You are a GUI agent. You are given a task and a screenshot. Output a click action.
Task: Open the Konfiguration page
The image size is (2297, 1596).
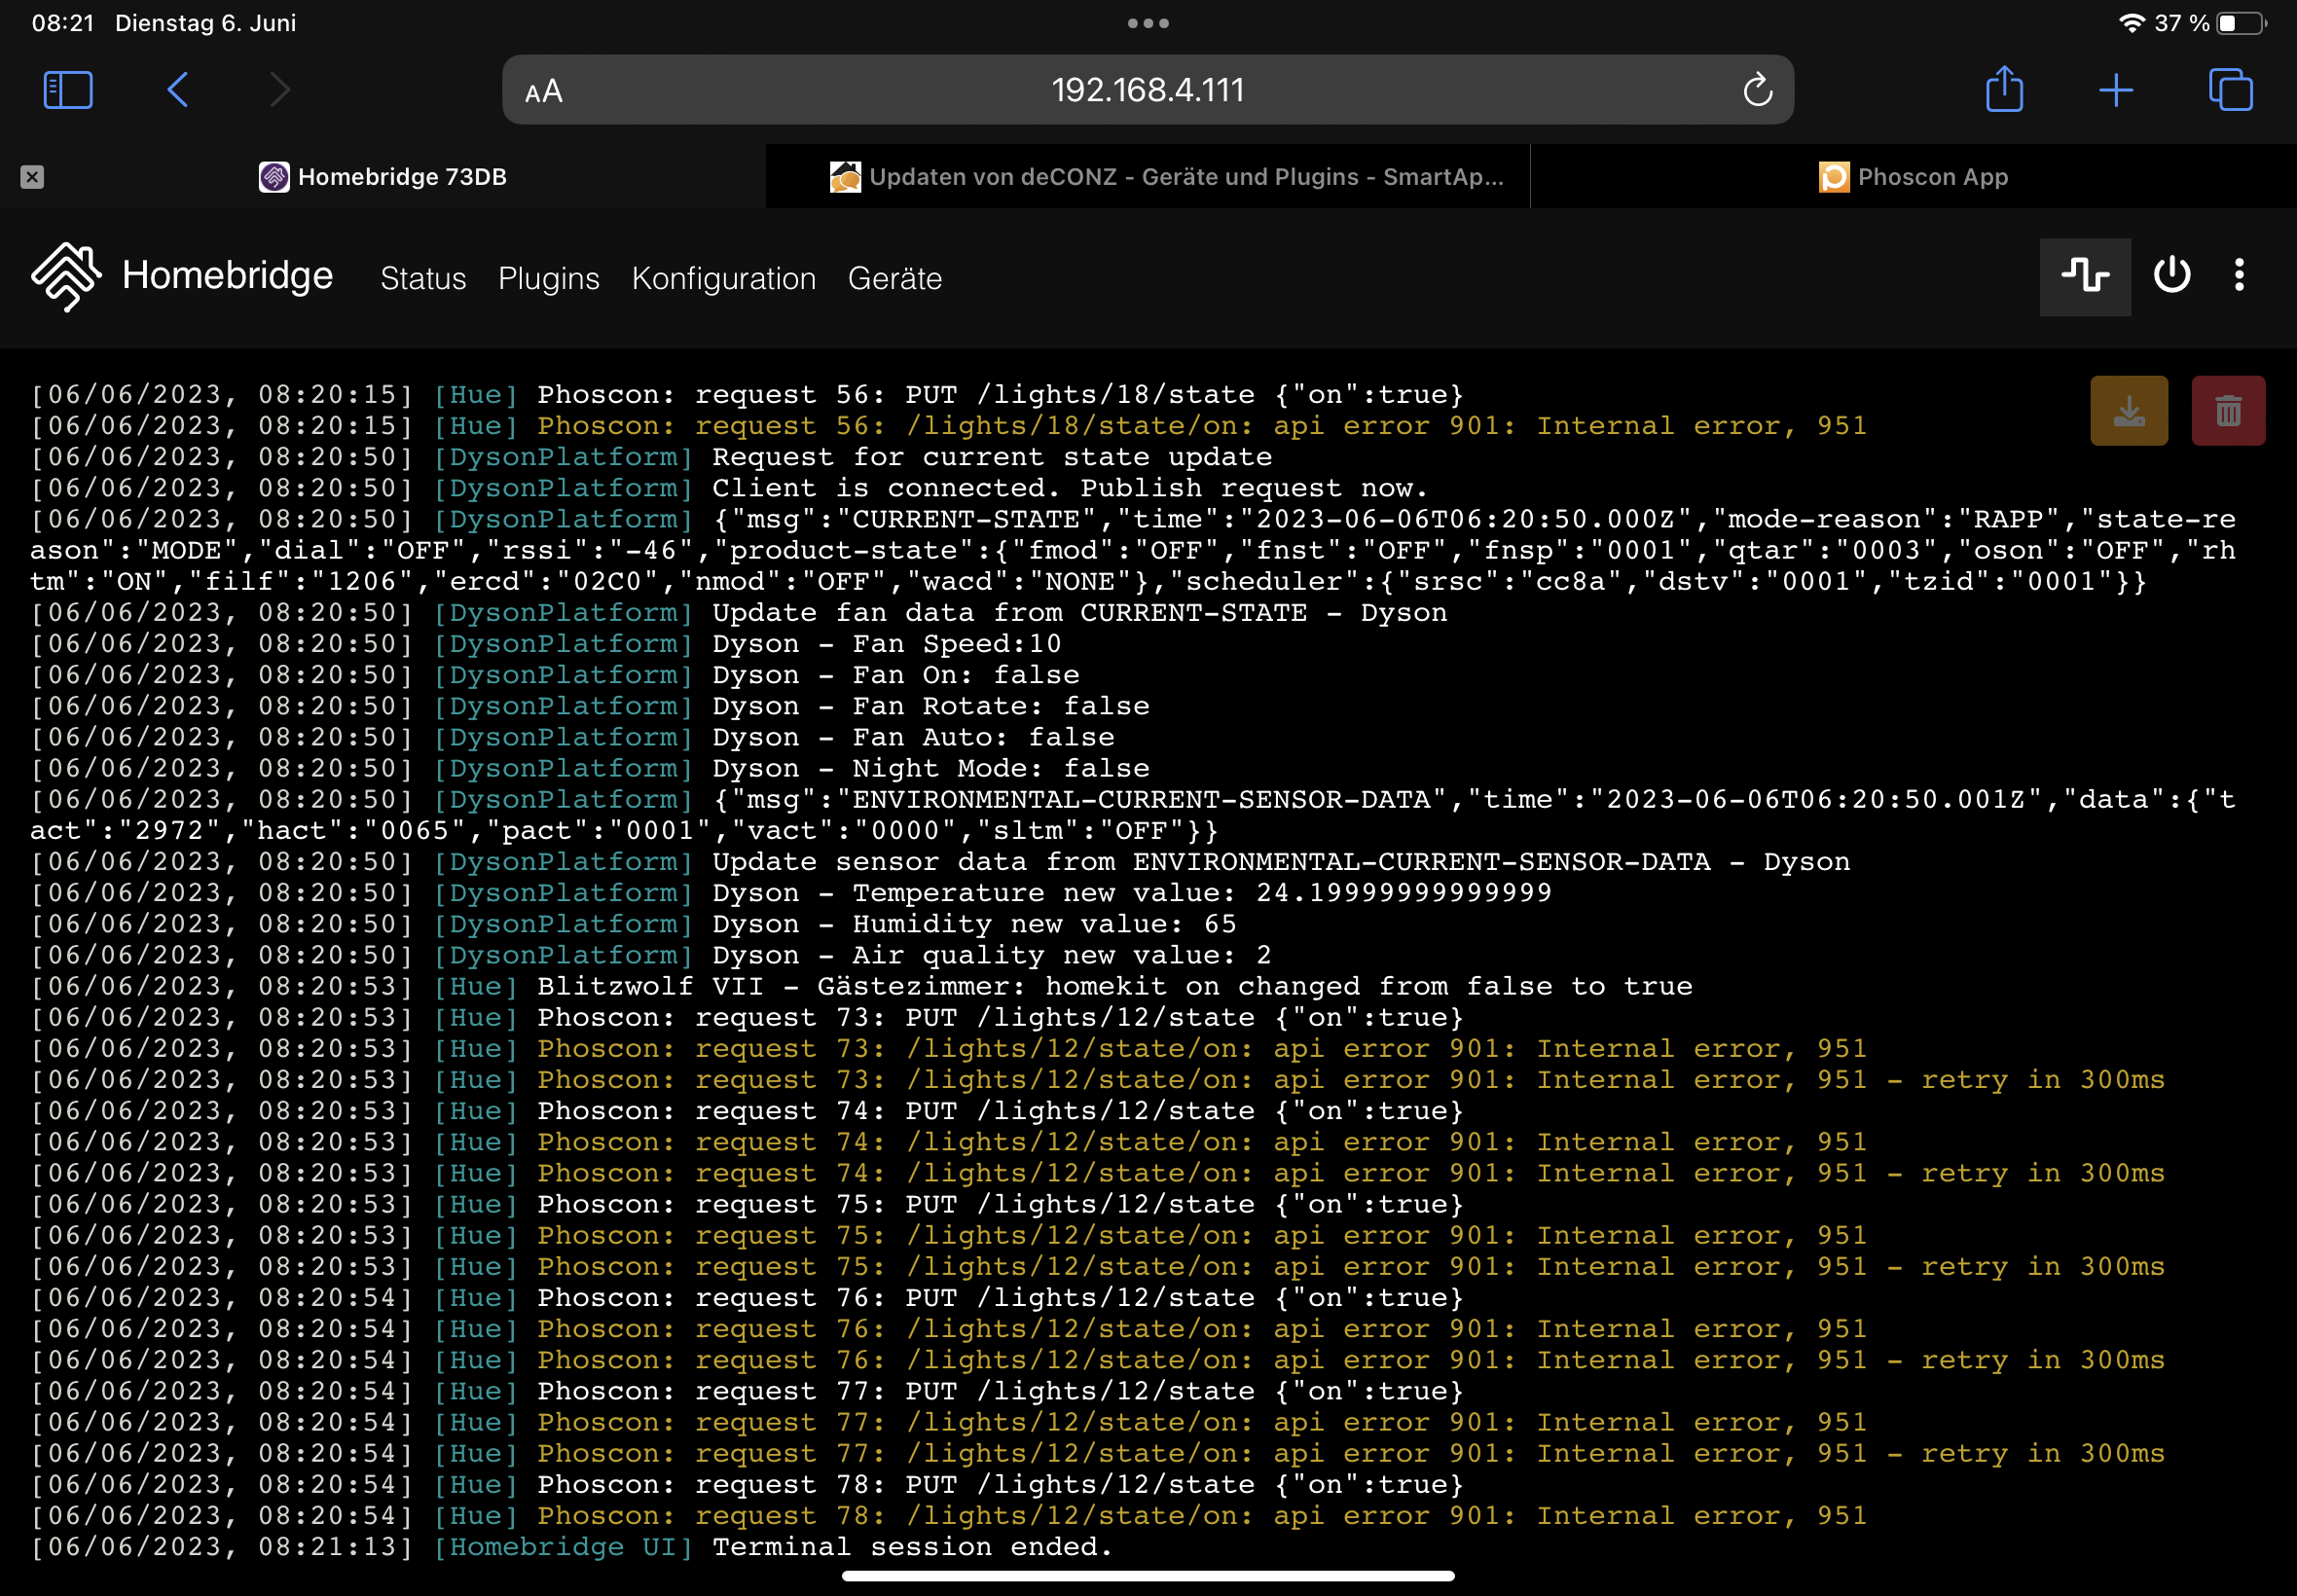[x=723, y=278]
